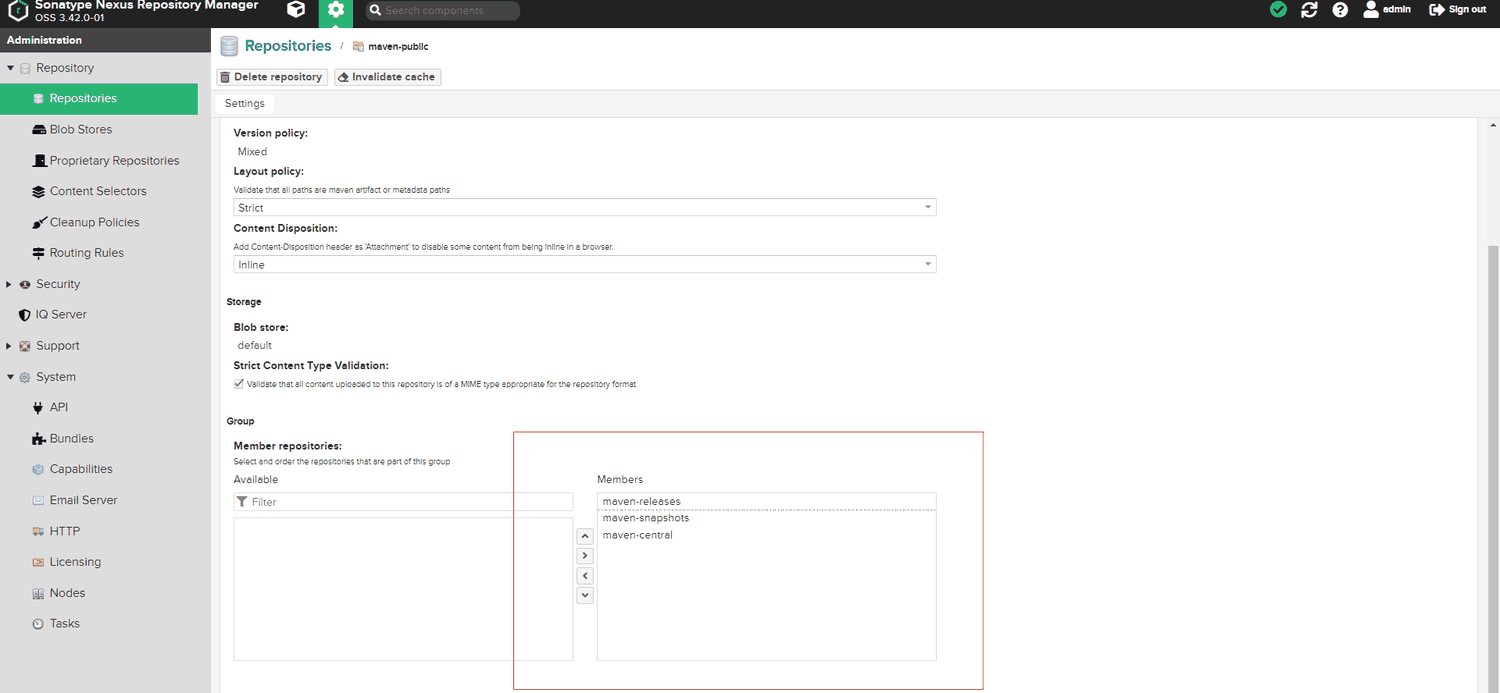Click the Licensing certificate icon
Screen dimensions: 1500x693
pyautogui.click(x=39, y=562)
